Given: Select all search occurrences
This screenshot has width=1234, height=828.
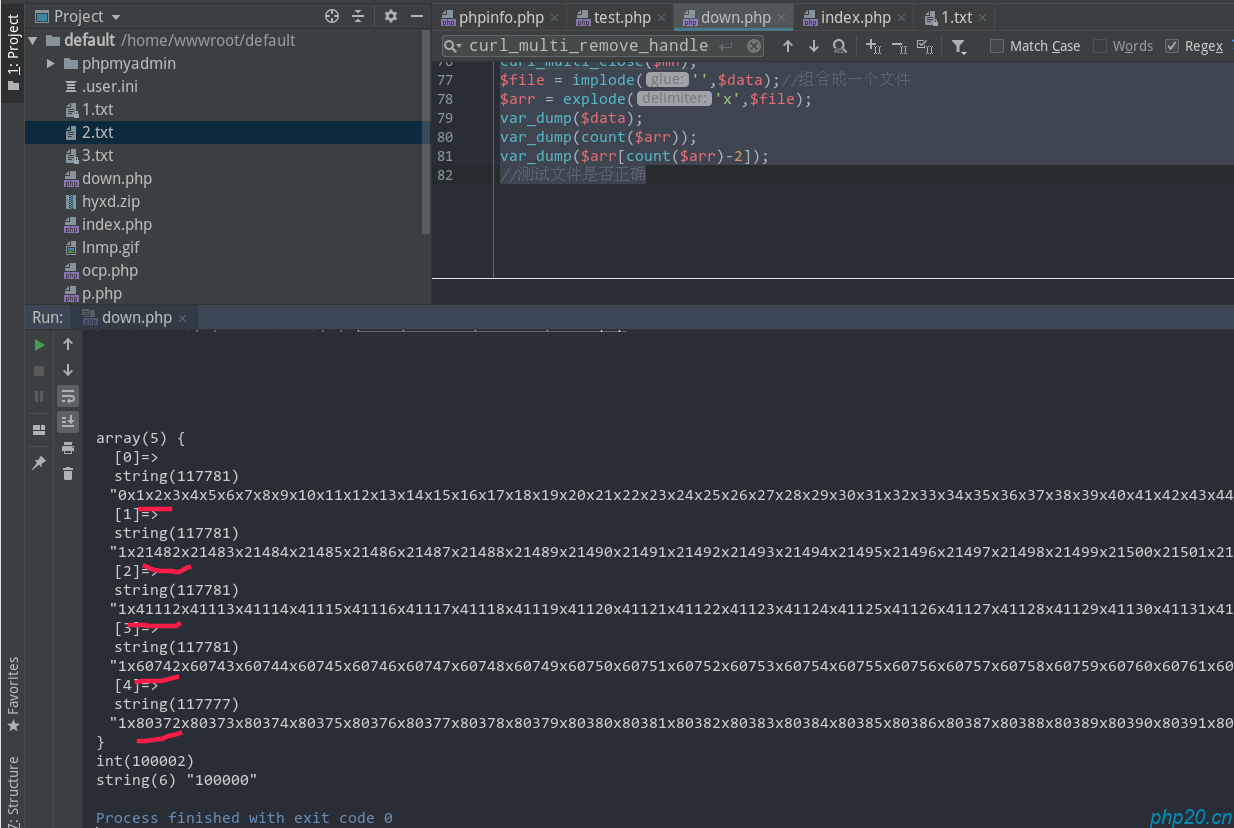Looking at the screenshot, I should point(925,46).
